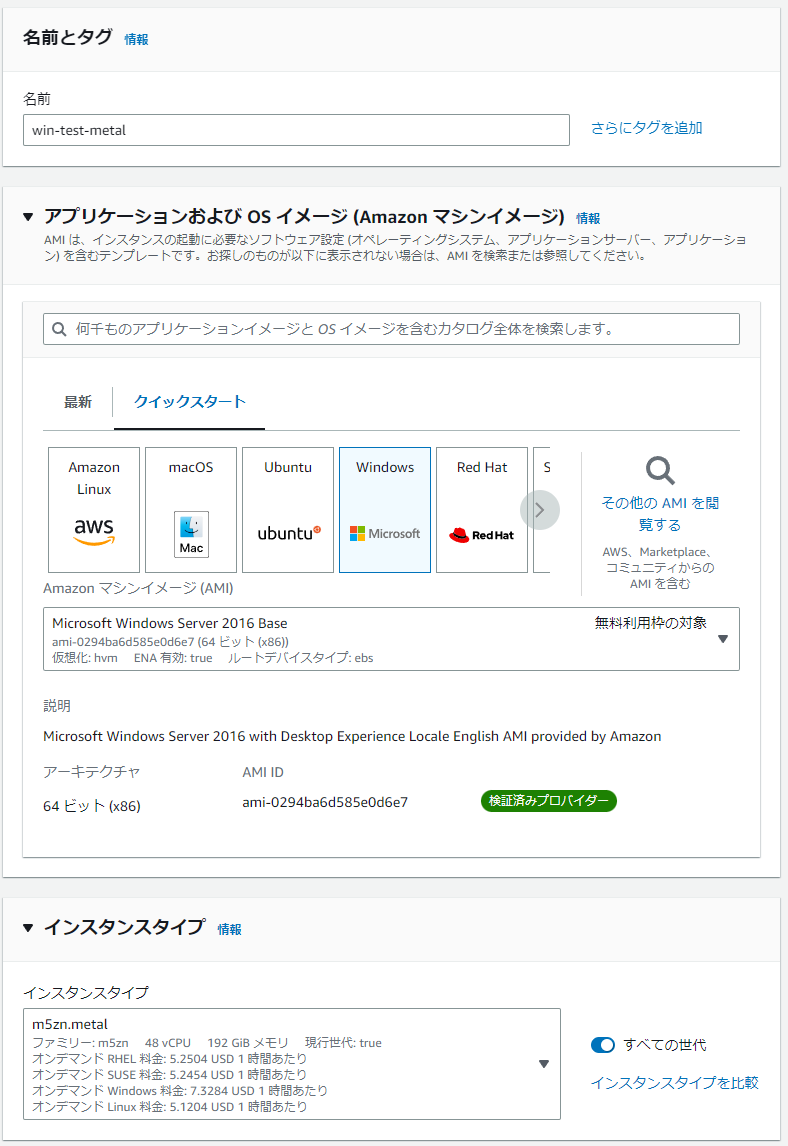Switch to the 最新 tab
The width and height of the screenshot is (788, 1146).
pyautogui.click(x=77, y=402)
